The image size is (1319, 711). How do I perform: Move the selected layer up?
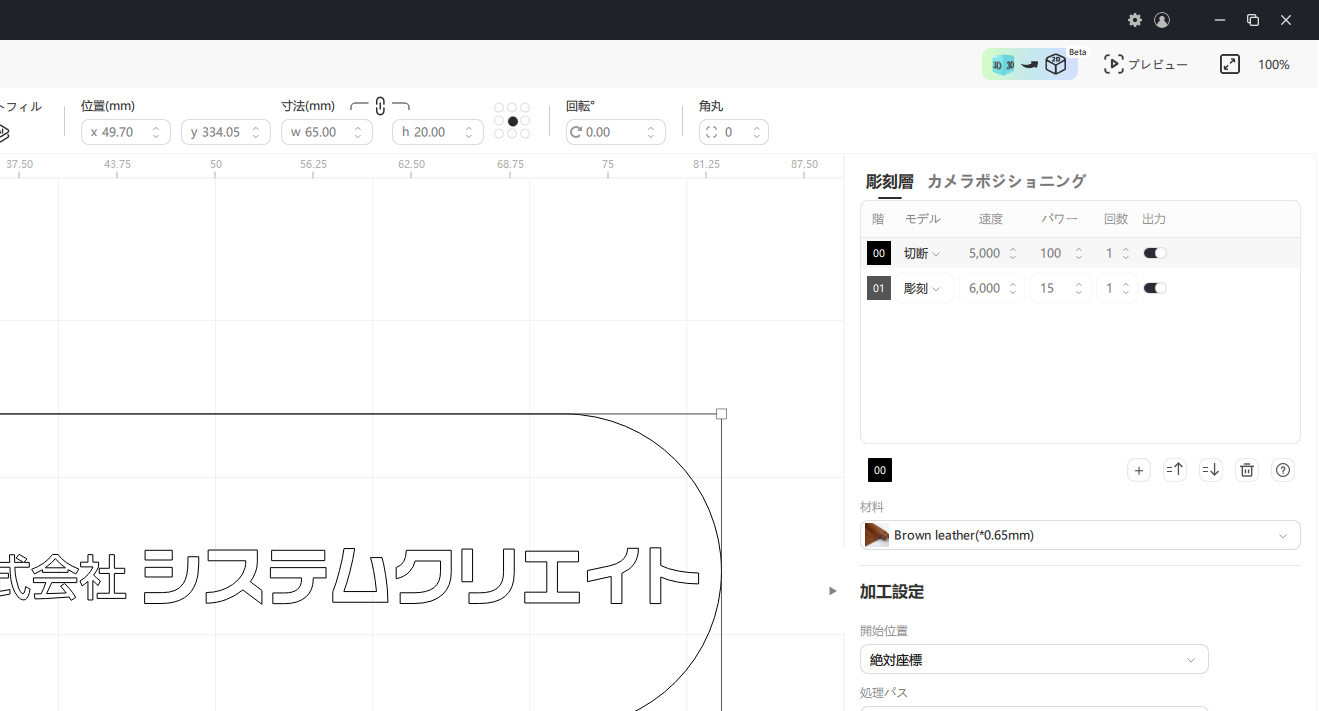1175,470
